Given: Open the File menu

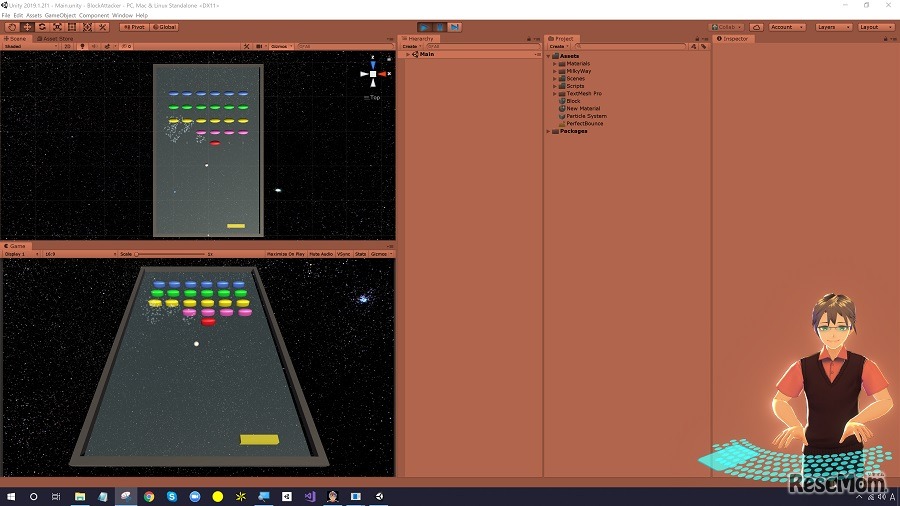Looking at the screenshot, I should click(6, 15).
